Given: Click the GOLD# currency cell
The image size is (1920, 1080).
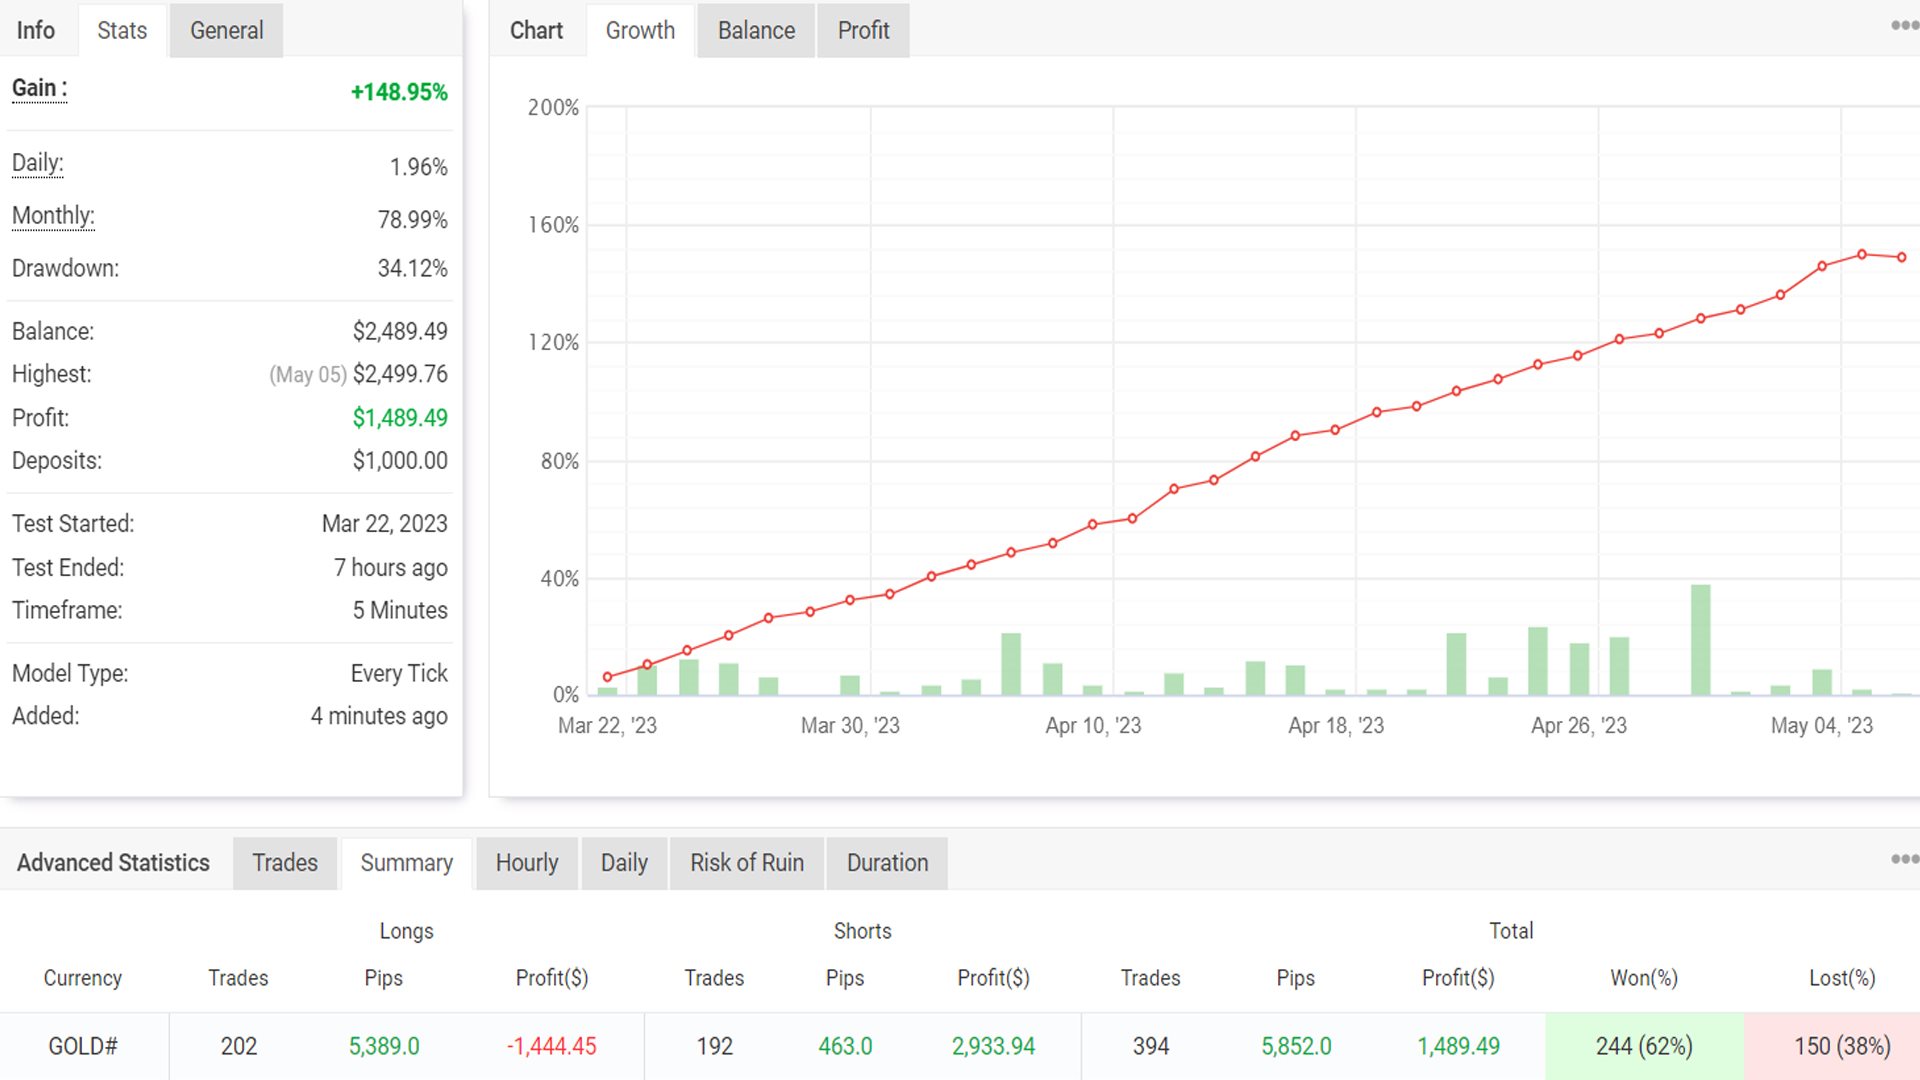Looking at the screenshot, I should pyautogui.click(x=83, y=1047).
